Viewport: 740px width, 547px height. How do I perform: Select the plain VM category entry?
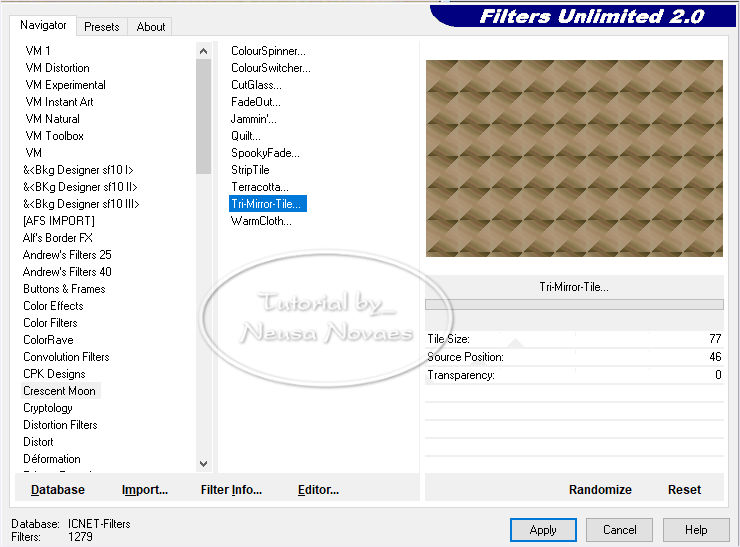tap(34, 152)
